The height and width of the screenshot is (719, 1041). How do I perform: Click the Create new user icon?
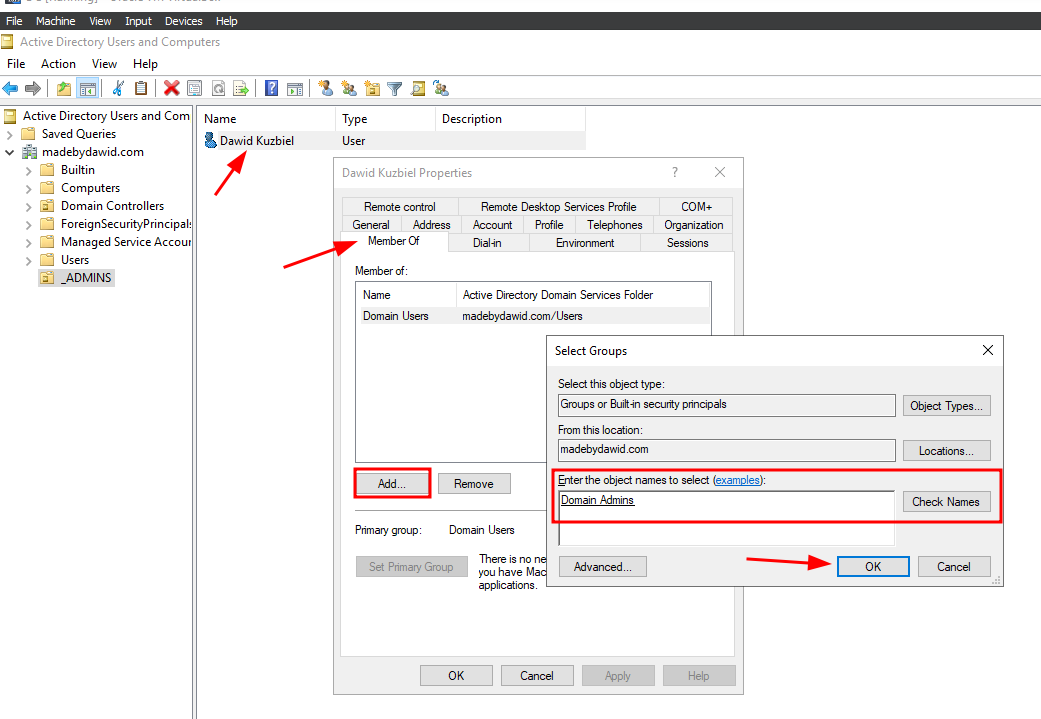pyautogui.click(x=325, y=88)
